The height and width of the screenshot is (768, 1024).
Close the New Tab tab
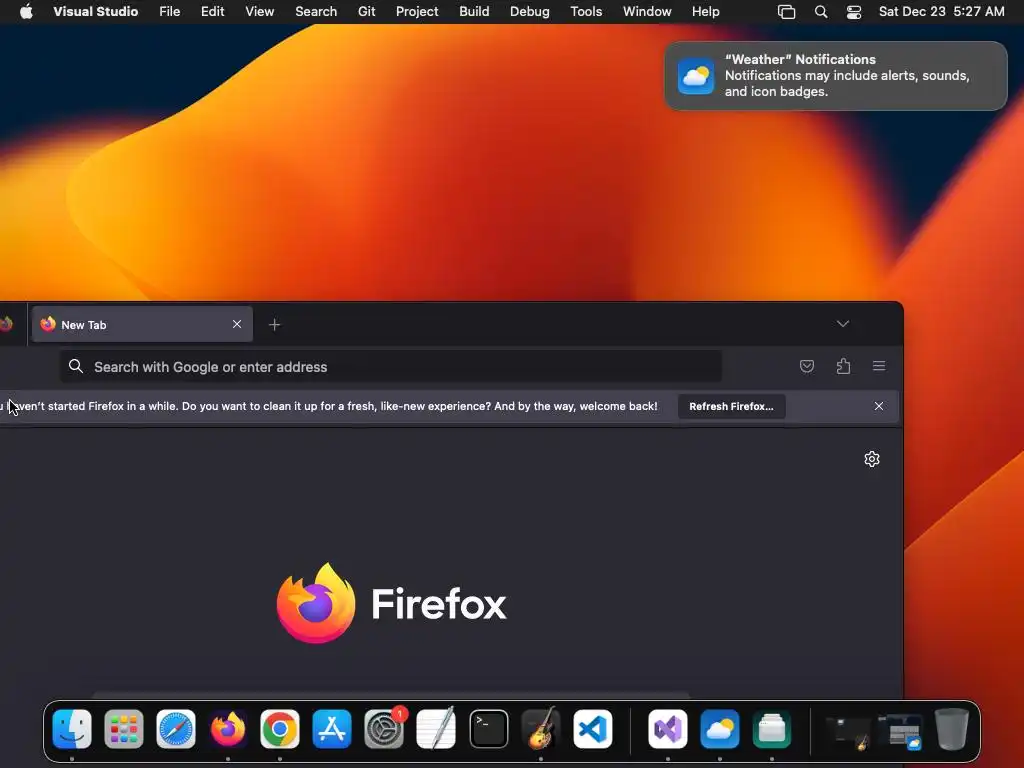(x=237, y=324)
